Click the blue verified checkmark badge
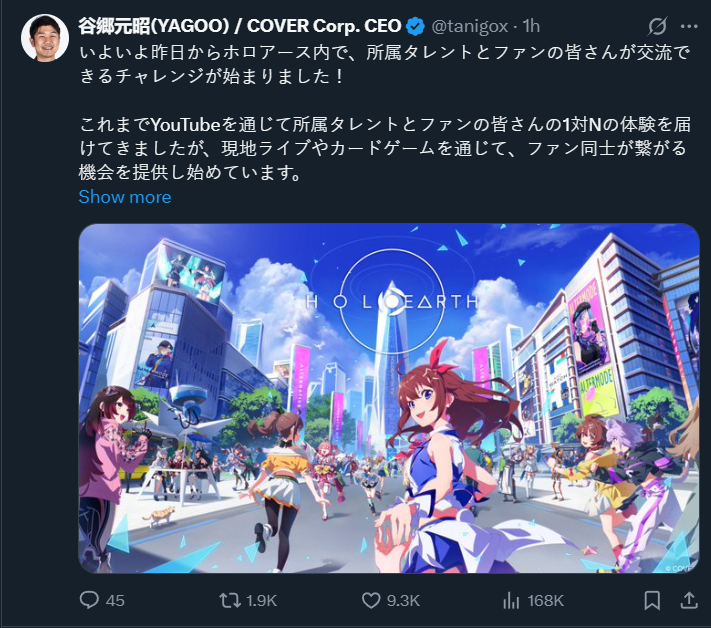Screen dimensions: 711x628 415,26
